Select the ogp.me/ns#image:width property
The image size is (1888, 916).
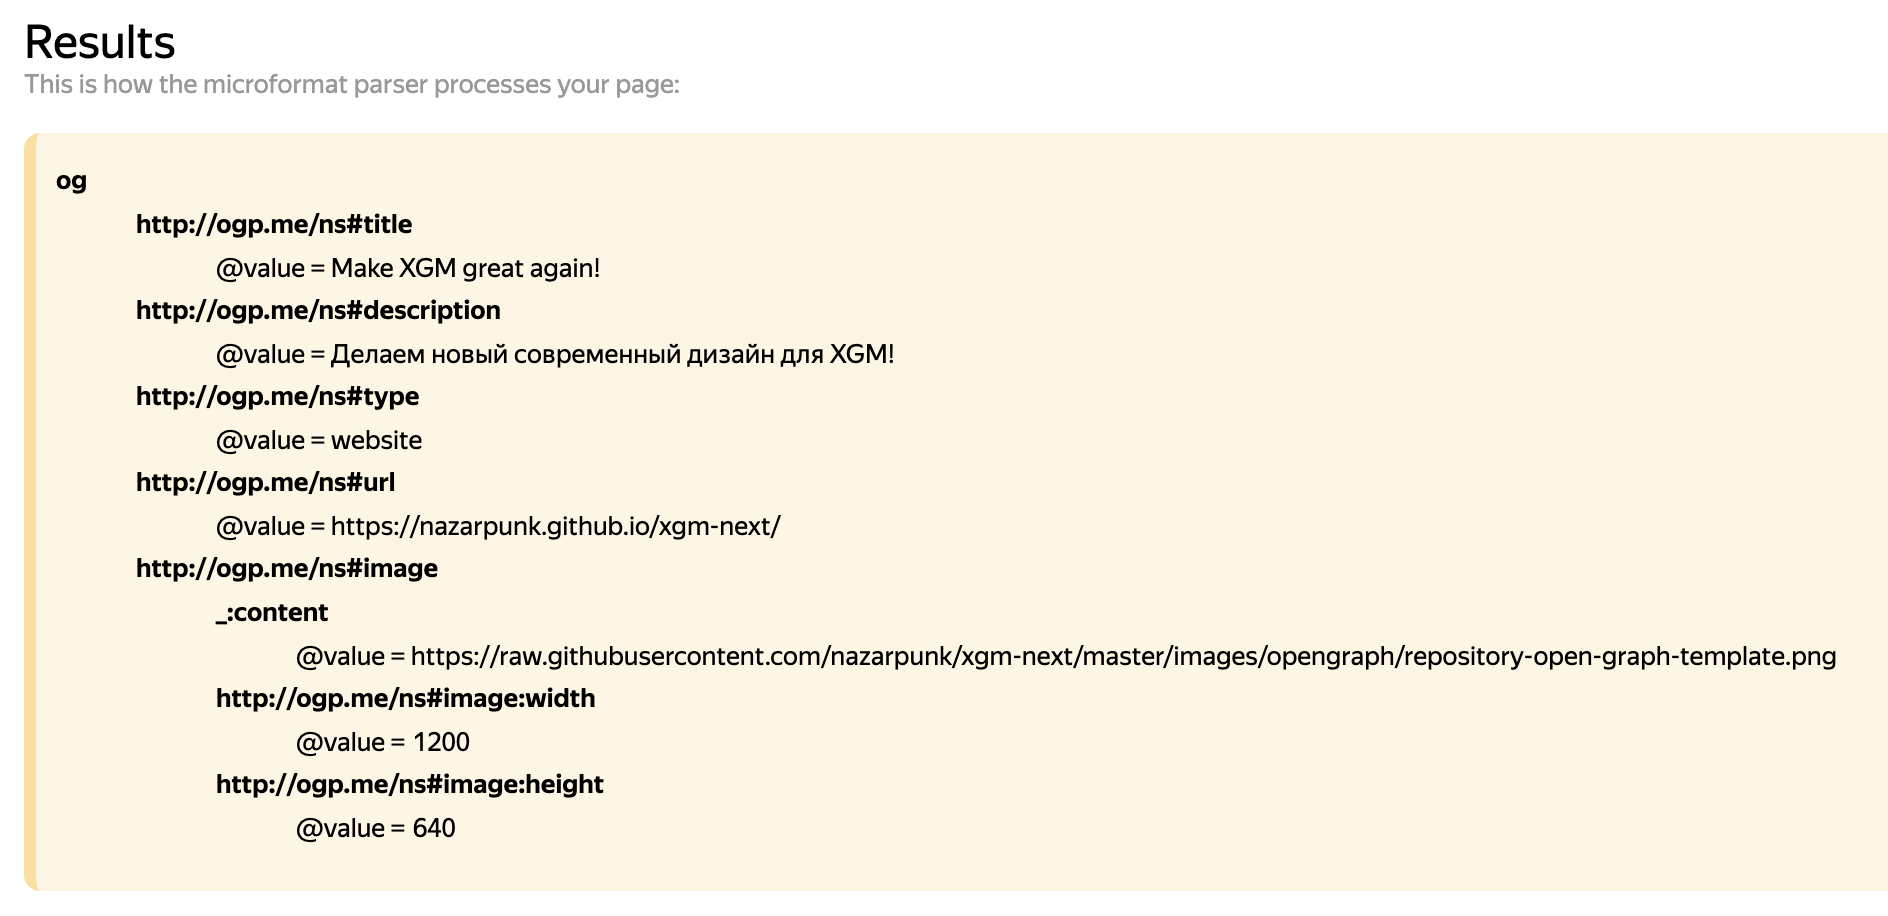click(x=405, y=698)
